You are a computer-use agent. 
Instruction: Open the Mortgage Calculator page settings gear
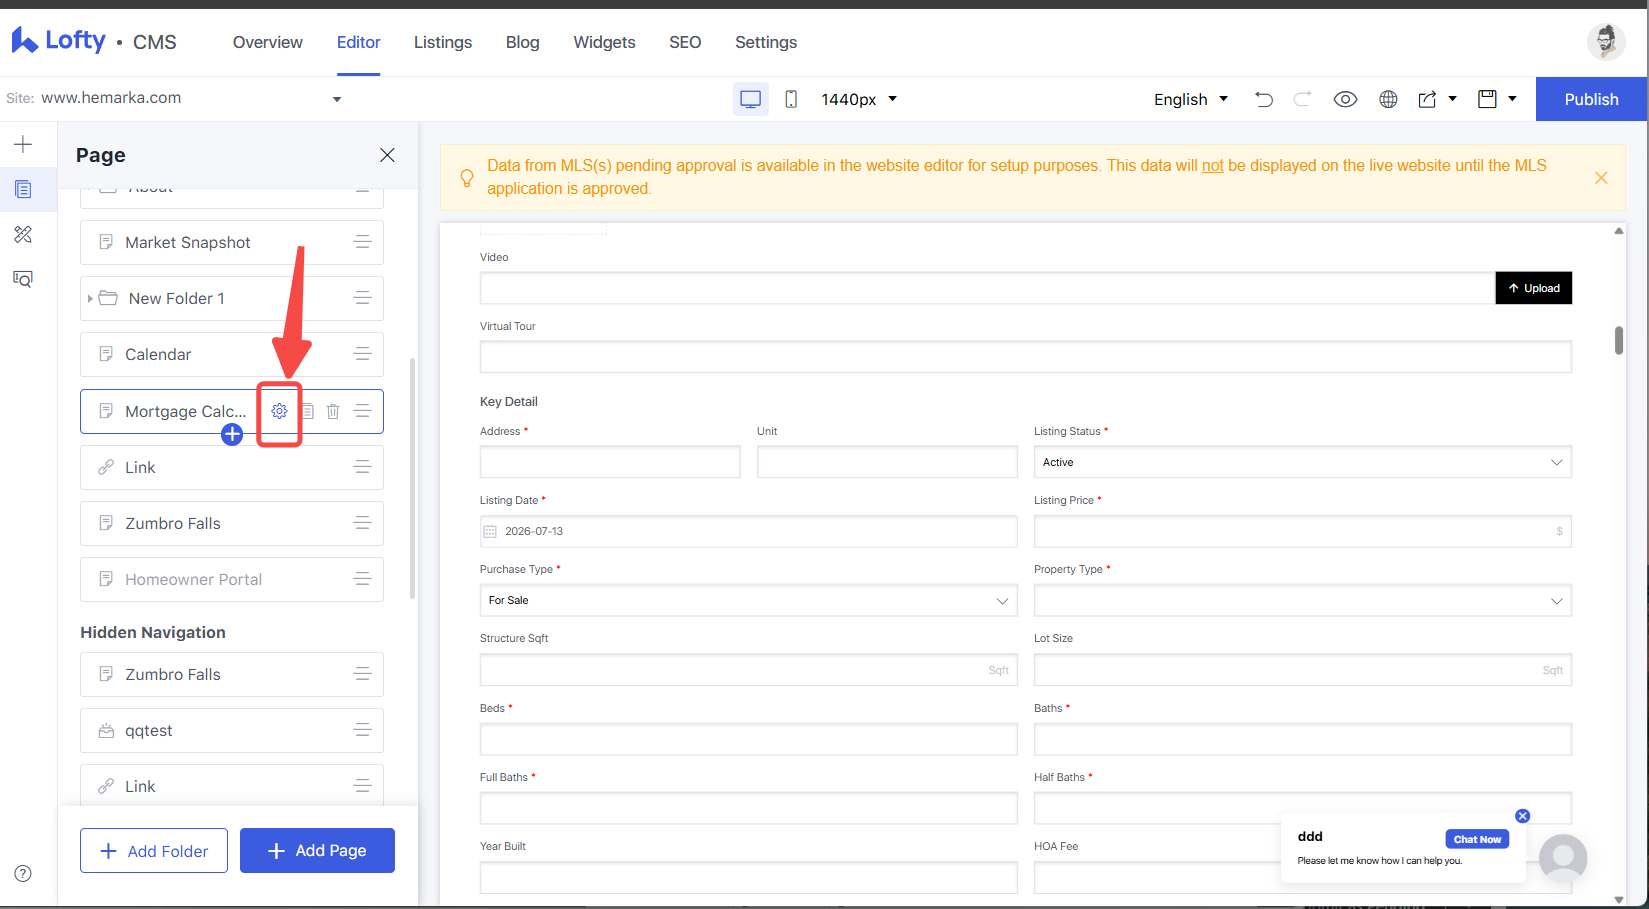[x=280, y=411]
